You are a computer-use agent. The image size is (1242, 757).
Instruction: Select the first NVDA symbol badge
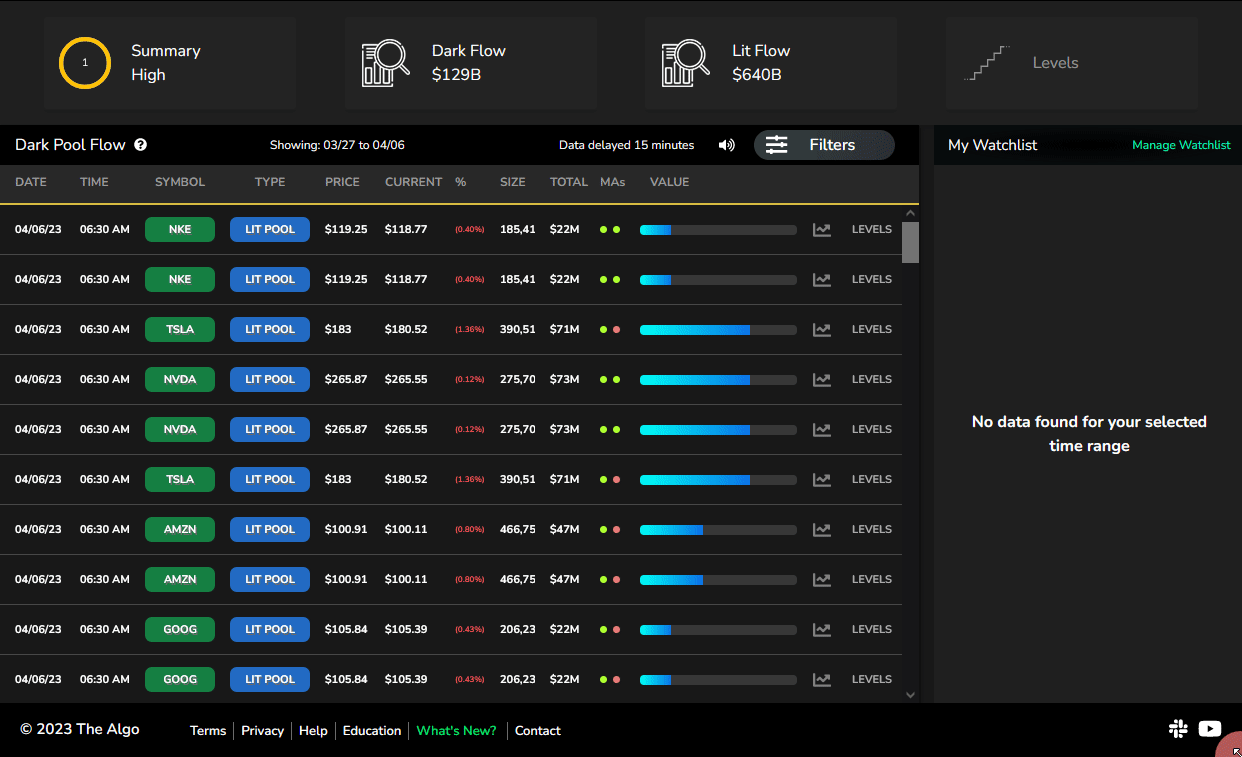(180, 379)
